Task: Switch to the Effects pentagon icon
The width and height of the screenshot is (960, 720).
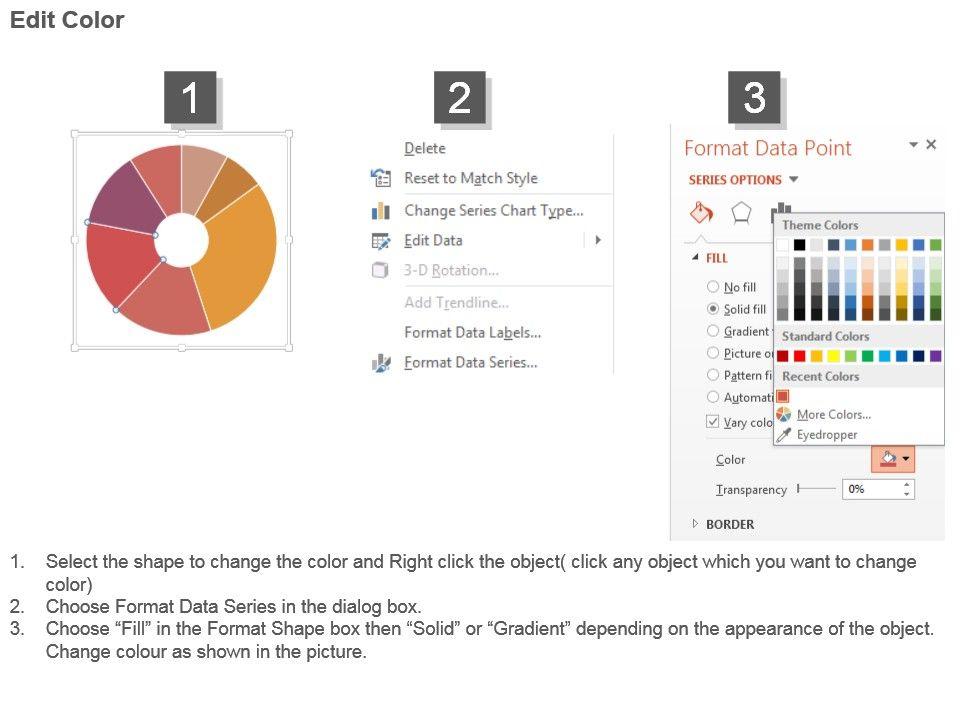Action: (x=741, y=212)
